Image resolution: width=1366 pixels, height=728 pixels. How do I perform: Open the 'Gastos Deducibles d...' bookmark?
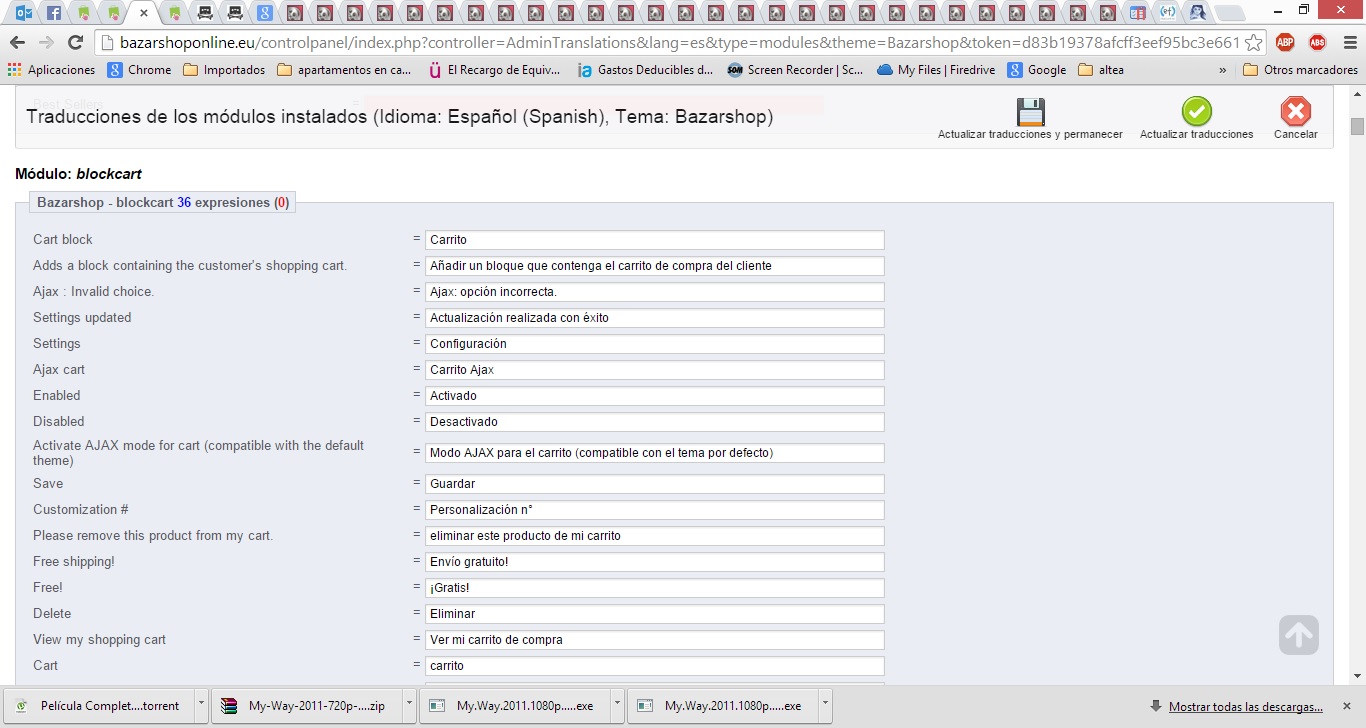point(646,70)
